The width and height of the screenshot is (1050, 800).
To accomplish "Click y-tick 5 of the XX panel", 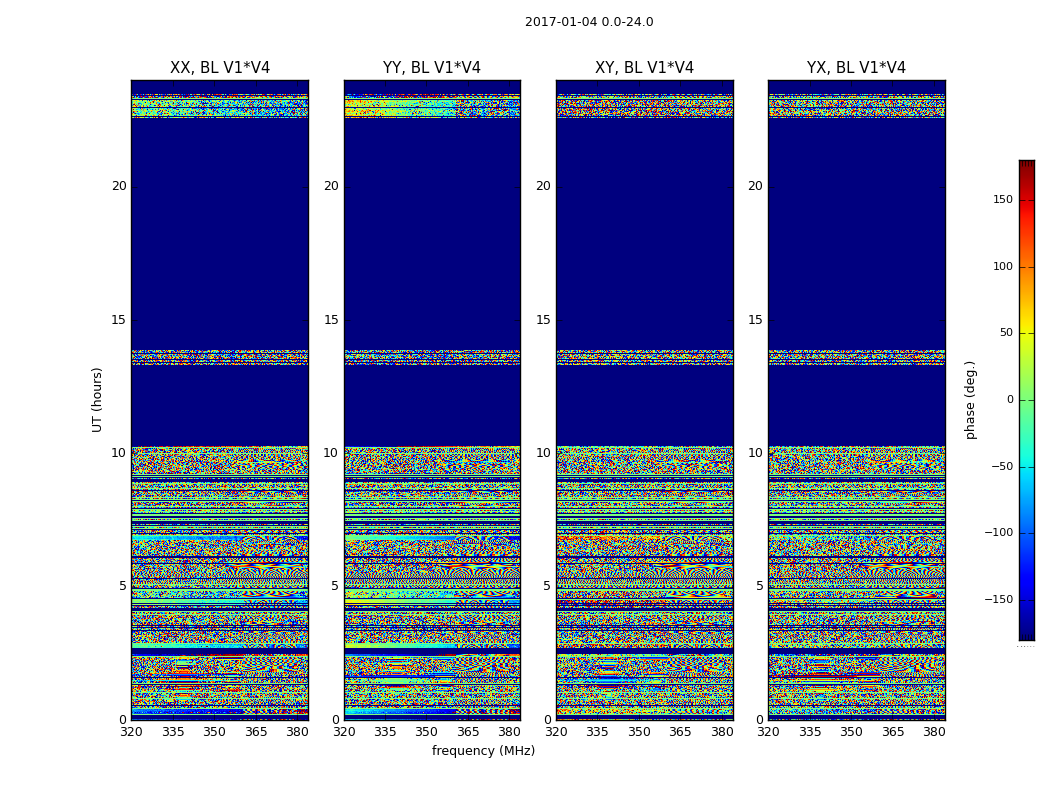I will (123, 586).
